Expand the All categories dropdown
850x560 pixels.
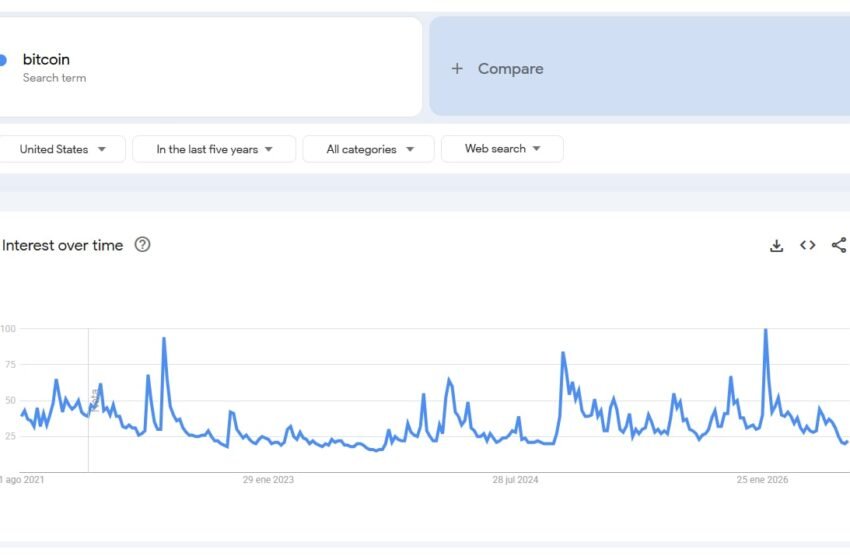tap(369, 149)
